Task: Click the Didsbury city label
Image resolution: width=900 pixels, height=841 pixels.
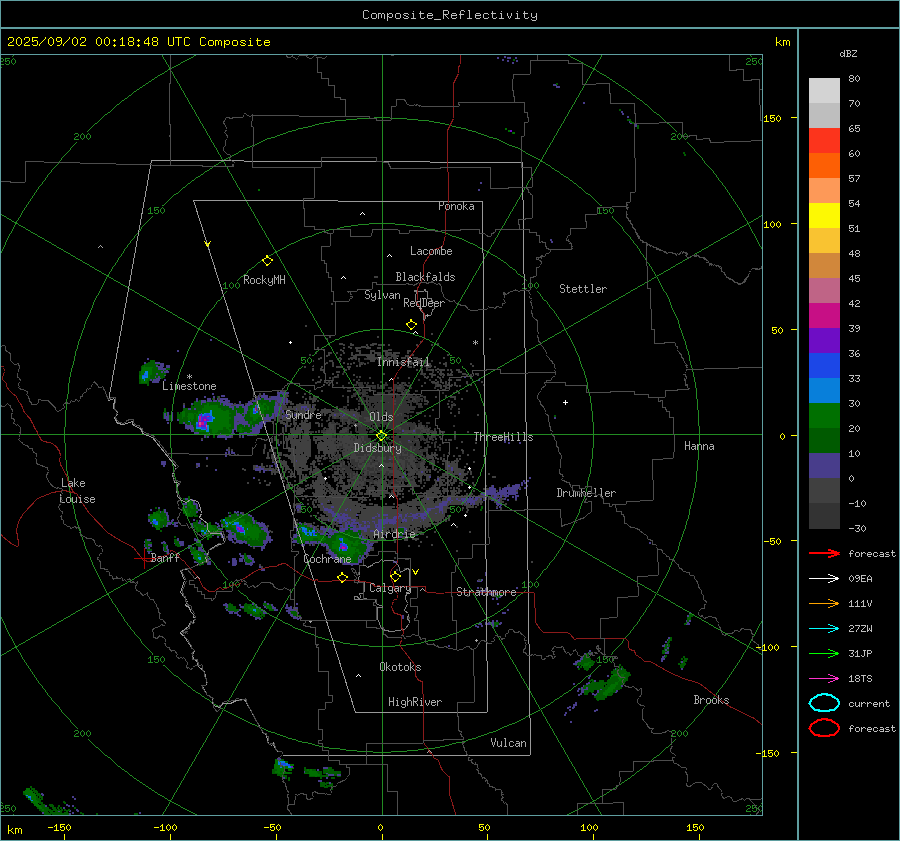Action: (378, 448)
